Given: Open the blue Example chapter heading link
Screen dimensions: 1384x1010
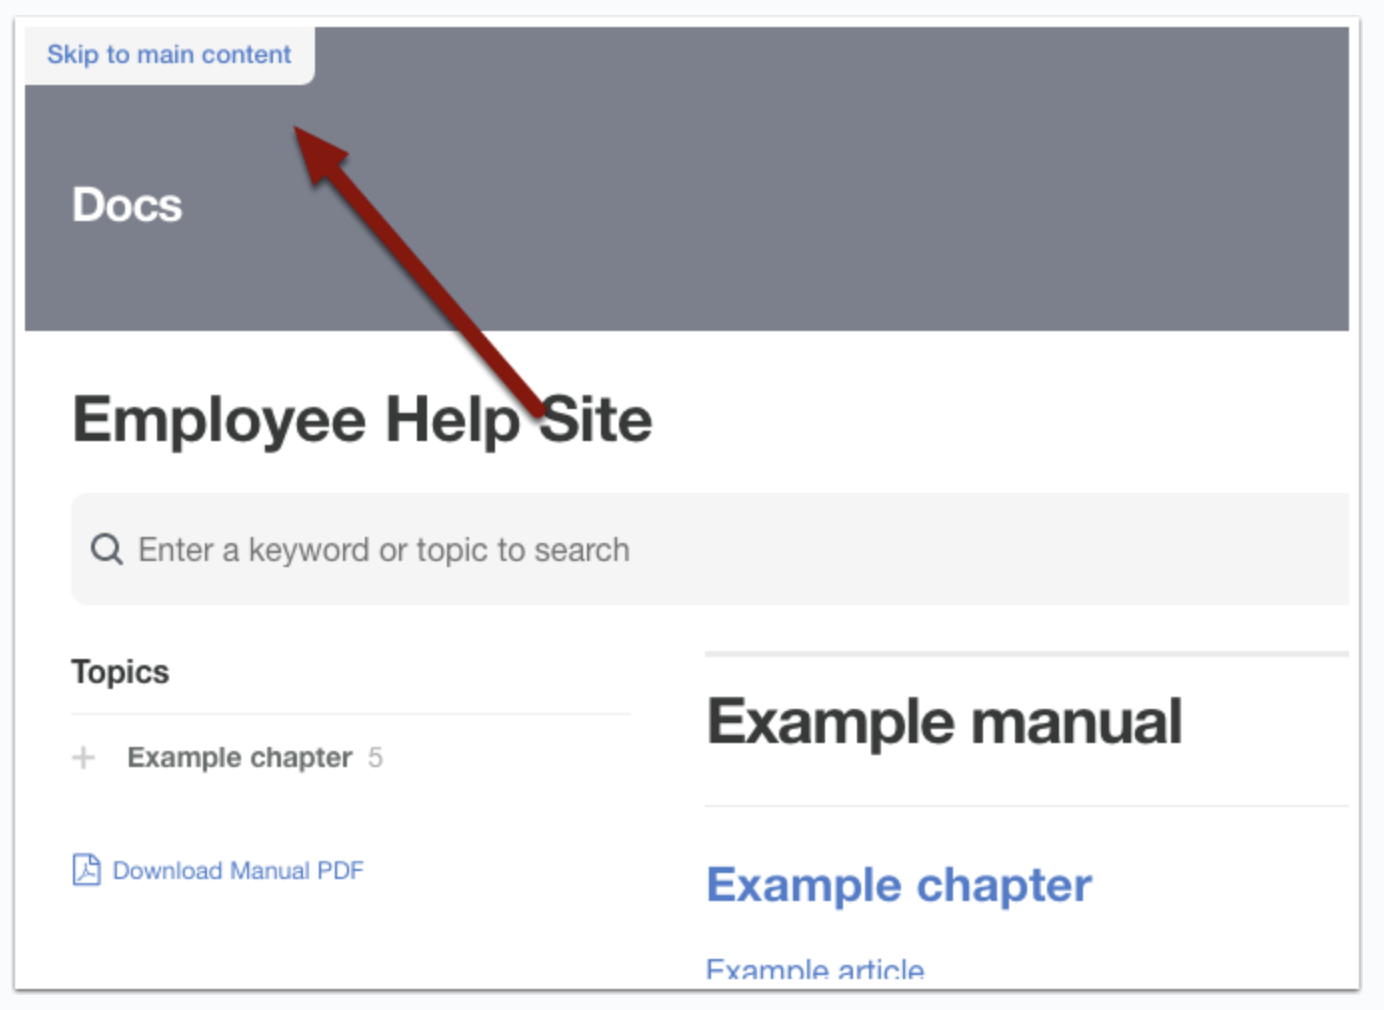Looking at the screenshot, I should click(x=898, y=885).
